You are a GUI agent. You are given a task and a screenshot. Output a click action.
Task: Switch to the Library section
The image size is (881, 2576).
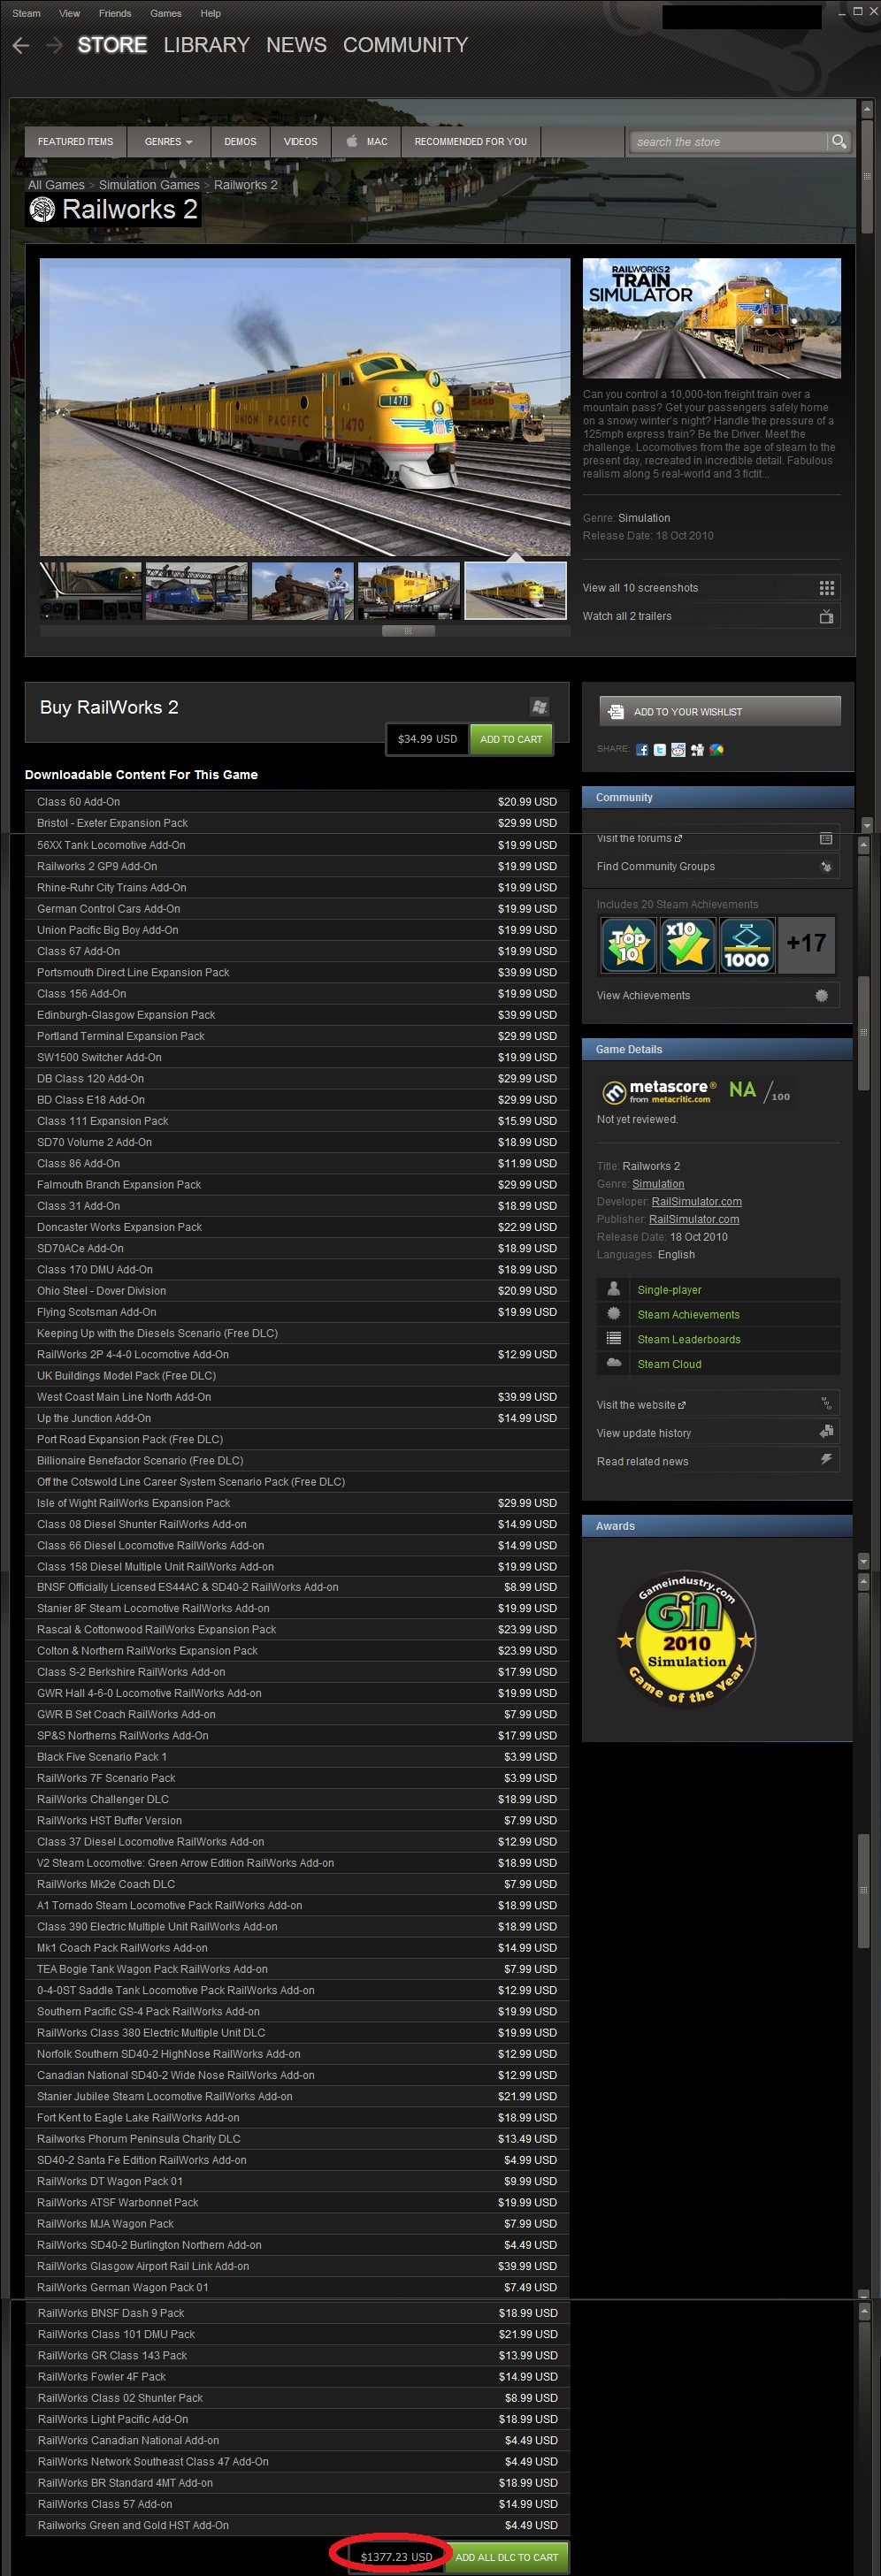[206, 45]
